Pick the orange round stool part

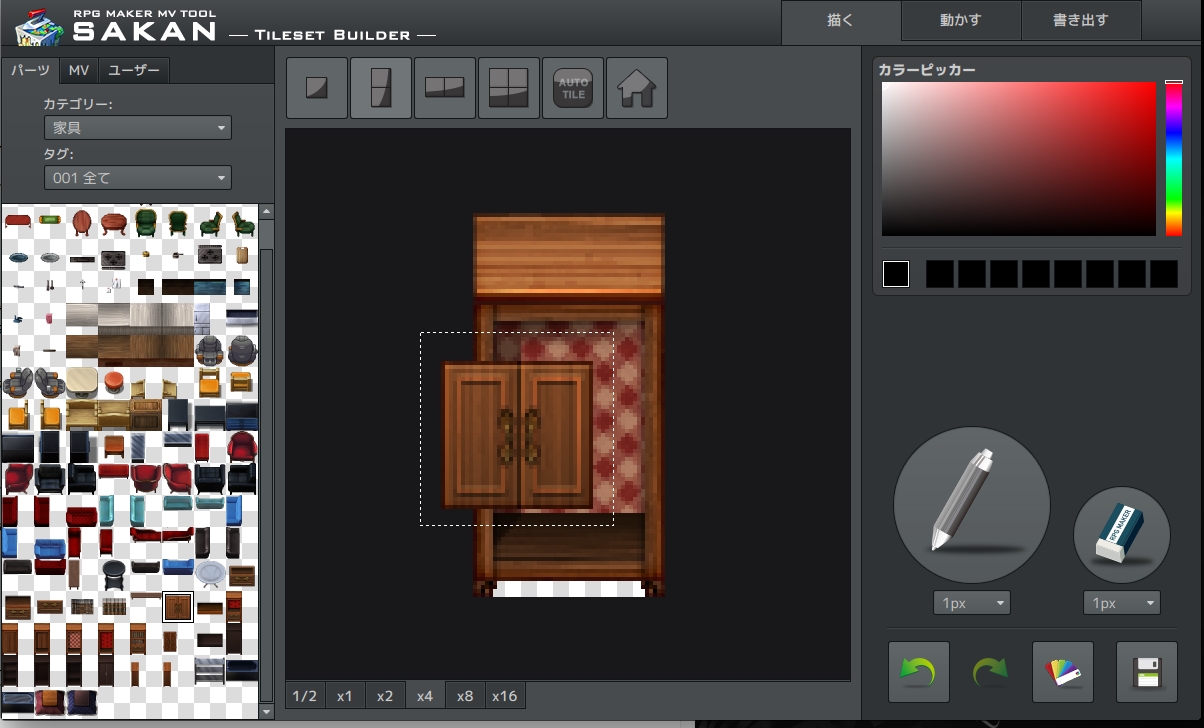113,382
